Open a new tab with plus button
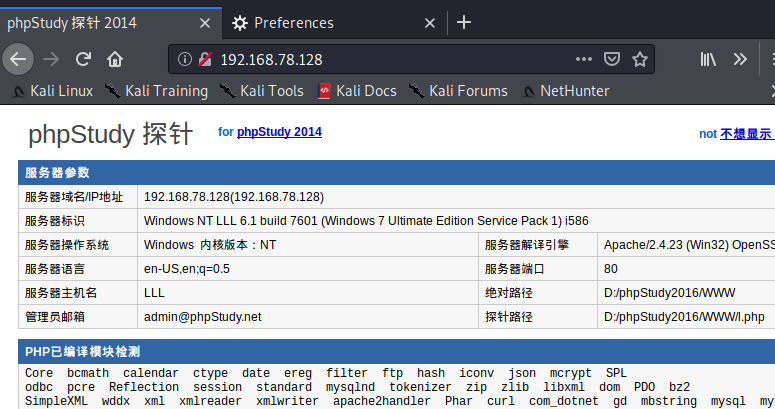The image size is (775, 409). (464, 22)
